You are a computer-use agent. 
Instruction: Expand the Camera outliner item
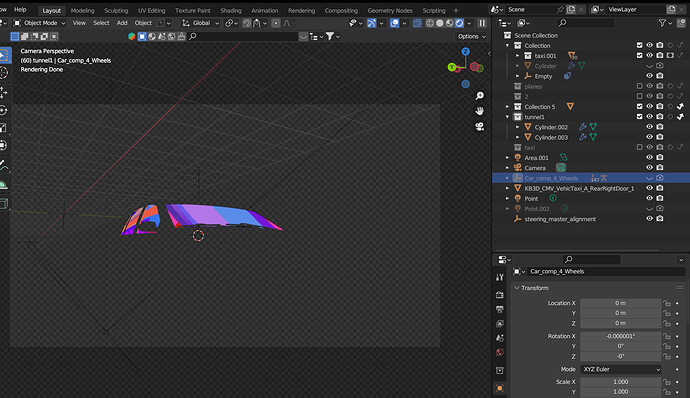tap(507, 168)
